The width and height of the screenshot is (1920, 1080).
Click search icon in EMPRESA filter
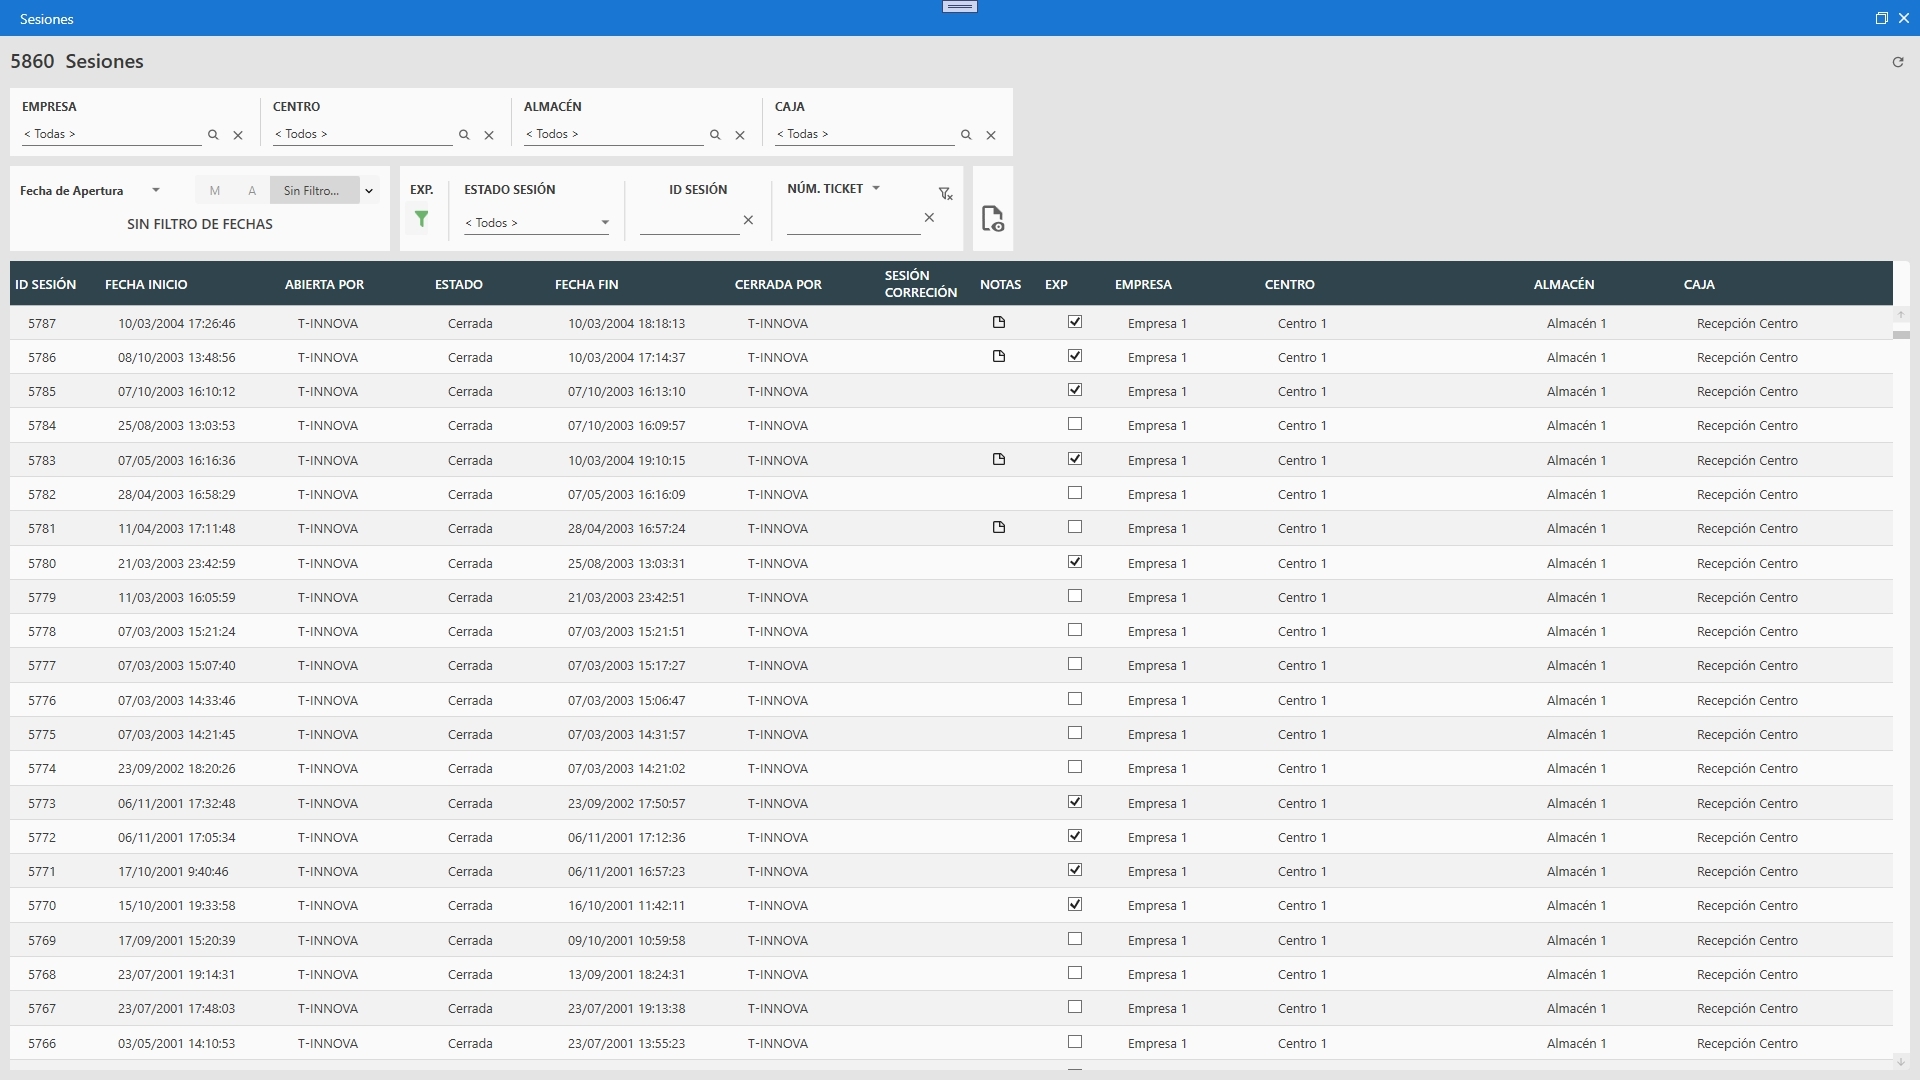pos(213,135)
